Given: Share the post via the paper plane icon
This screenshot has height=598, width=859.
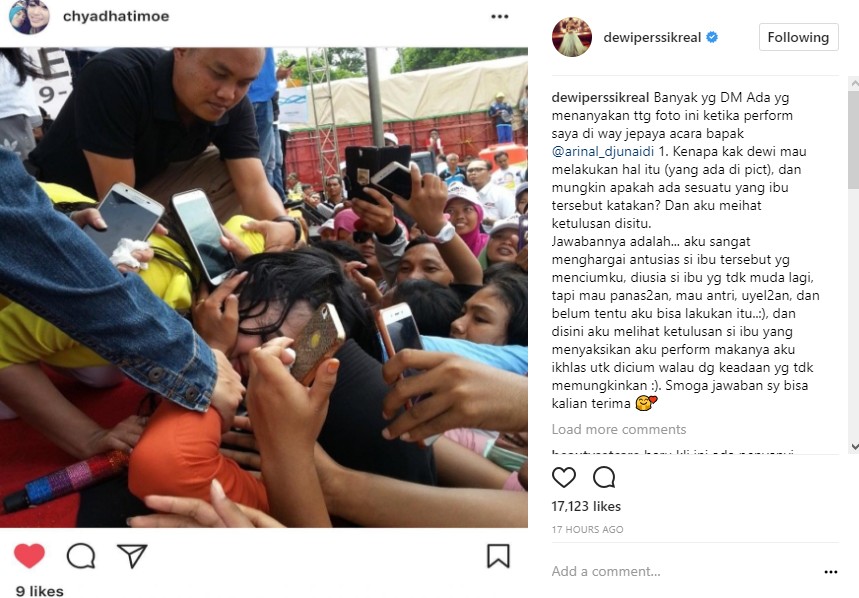Looking at the screenshot, I should (x=132, y=556).
